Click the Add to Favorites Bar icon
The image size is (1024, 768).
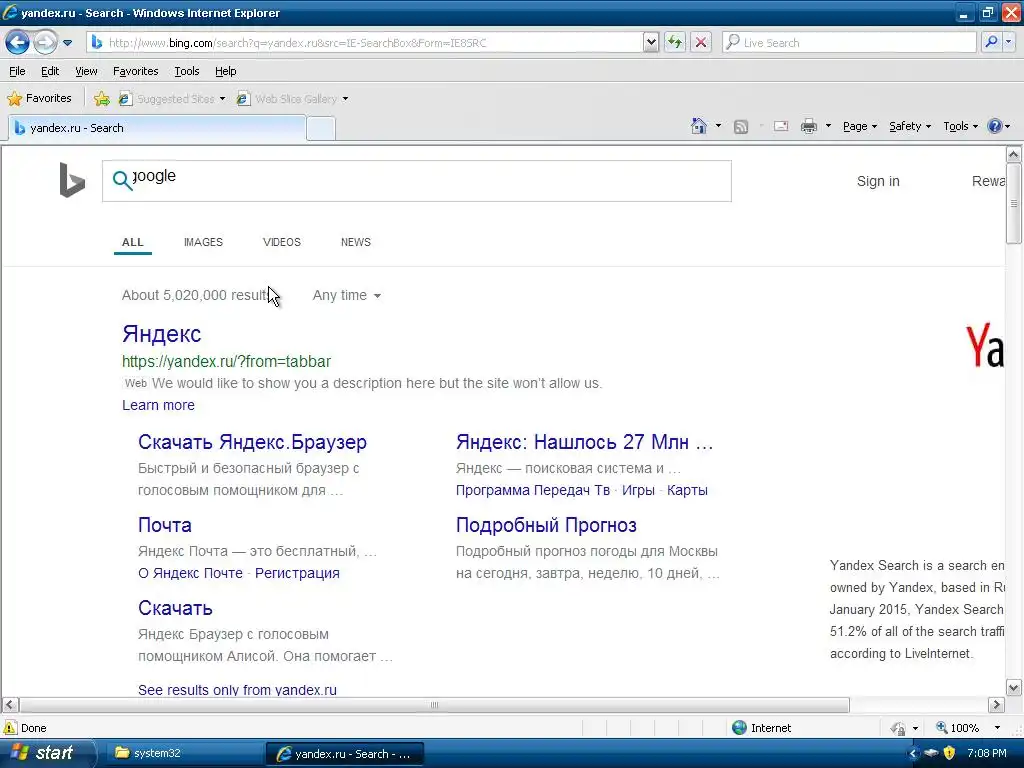point(102,99)
